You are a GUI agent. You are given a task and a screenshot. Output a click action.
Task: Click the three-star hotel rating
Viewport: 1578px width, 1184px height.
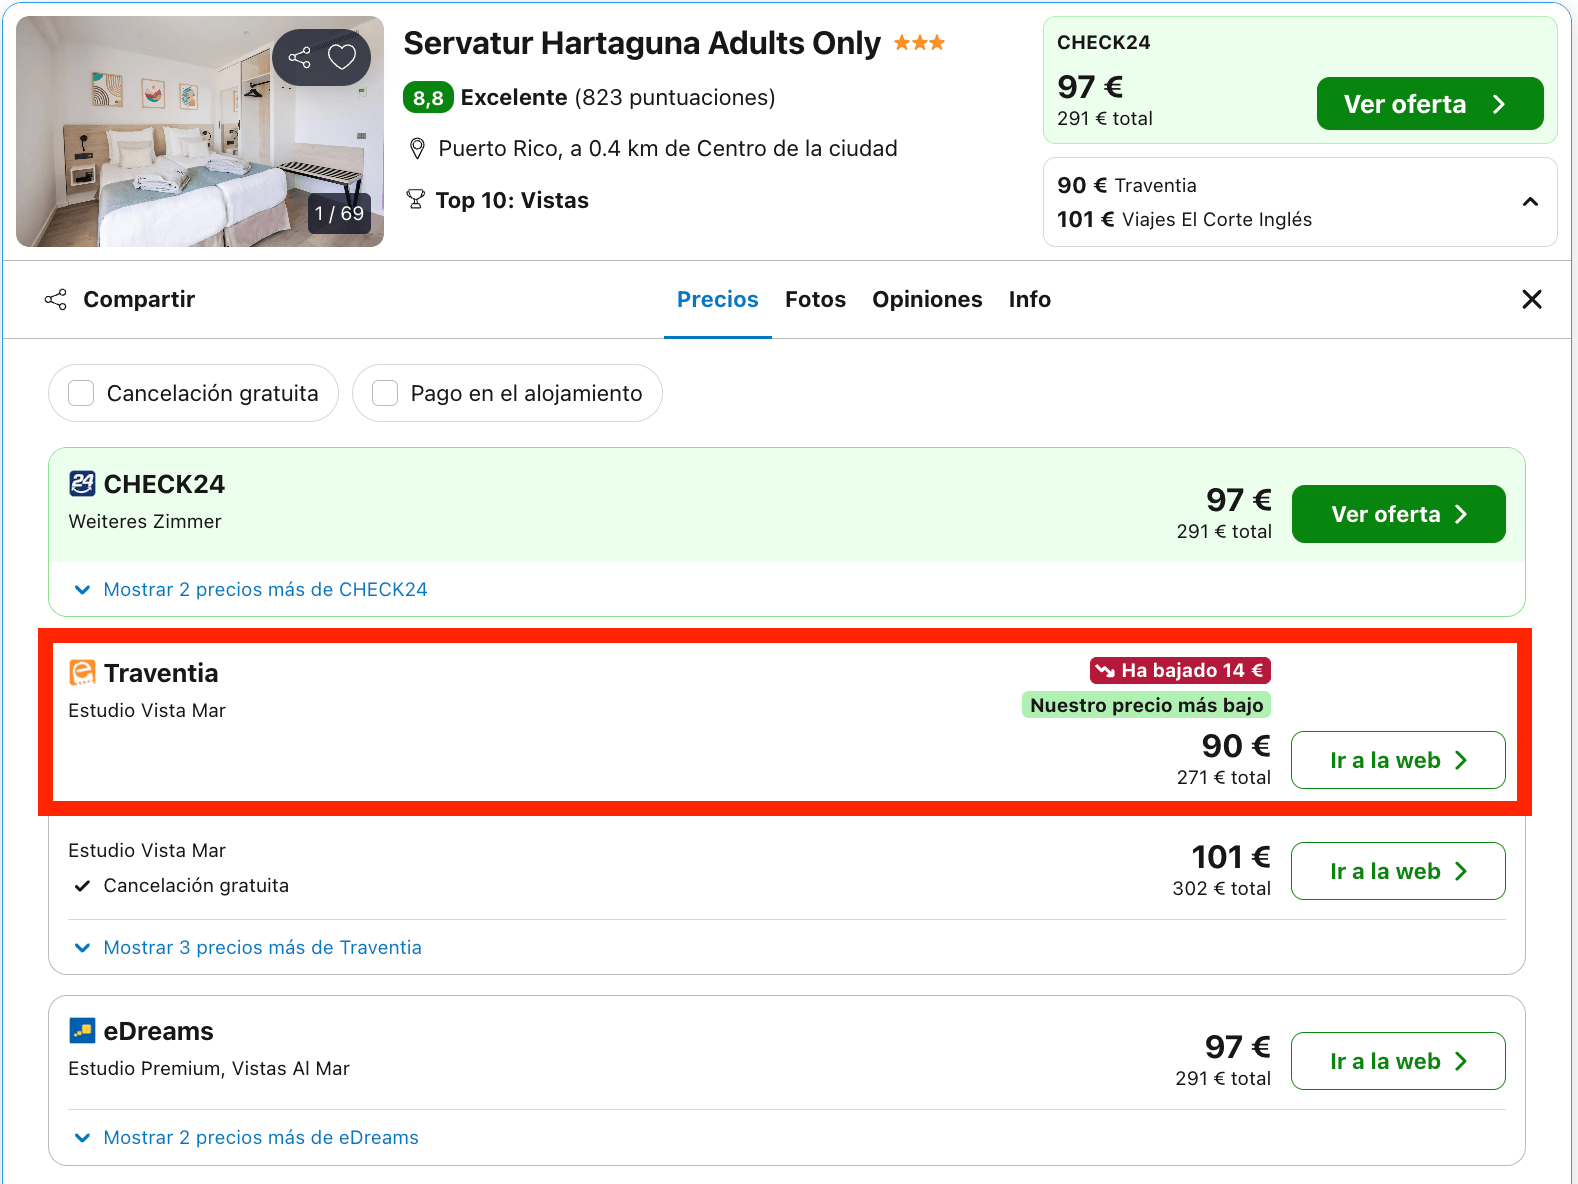tap(919, 43)
